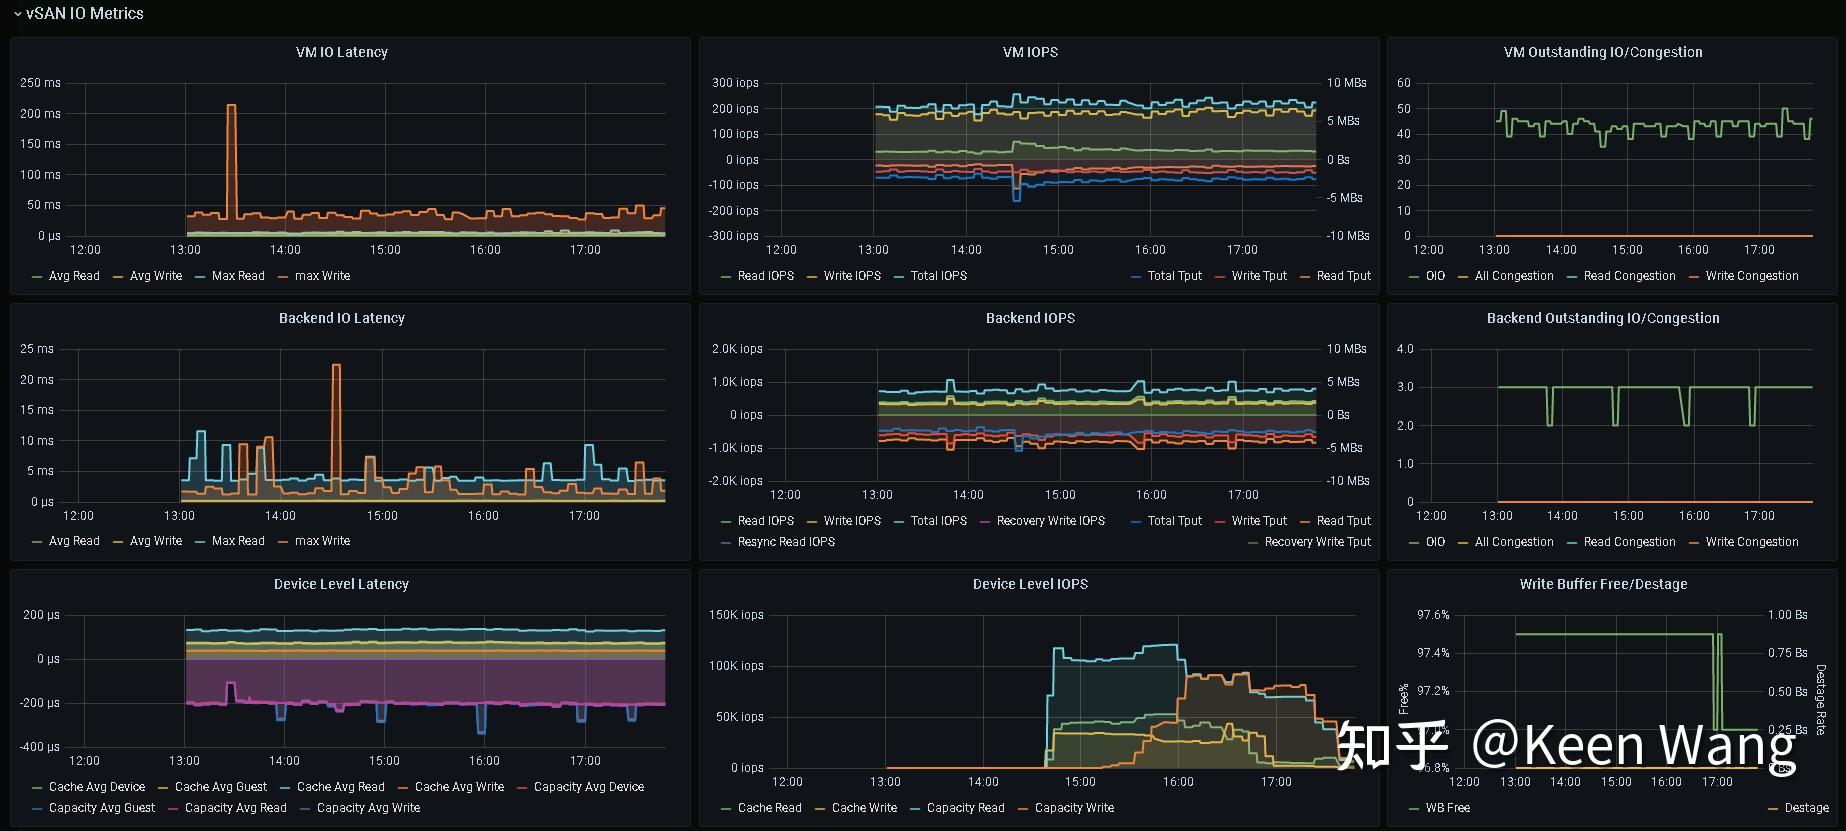Open the Device Level IOPS panel title menu
The height and width of the screenshot is (831, 1846).
click(1030, 584)
